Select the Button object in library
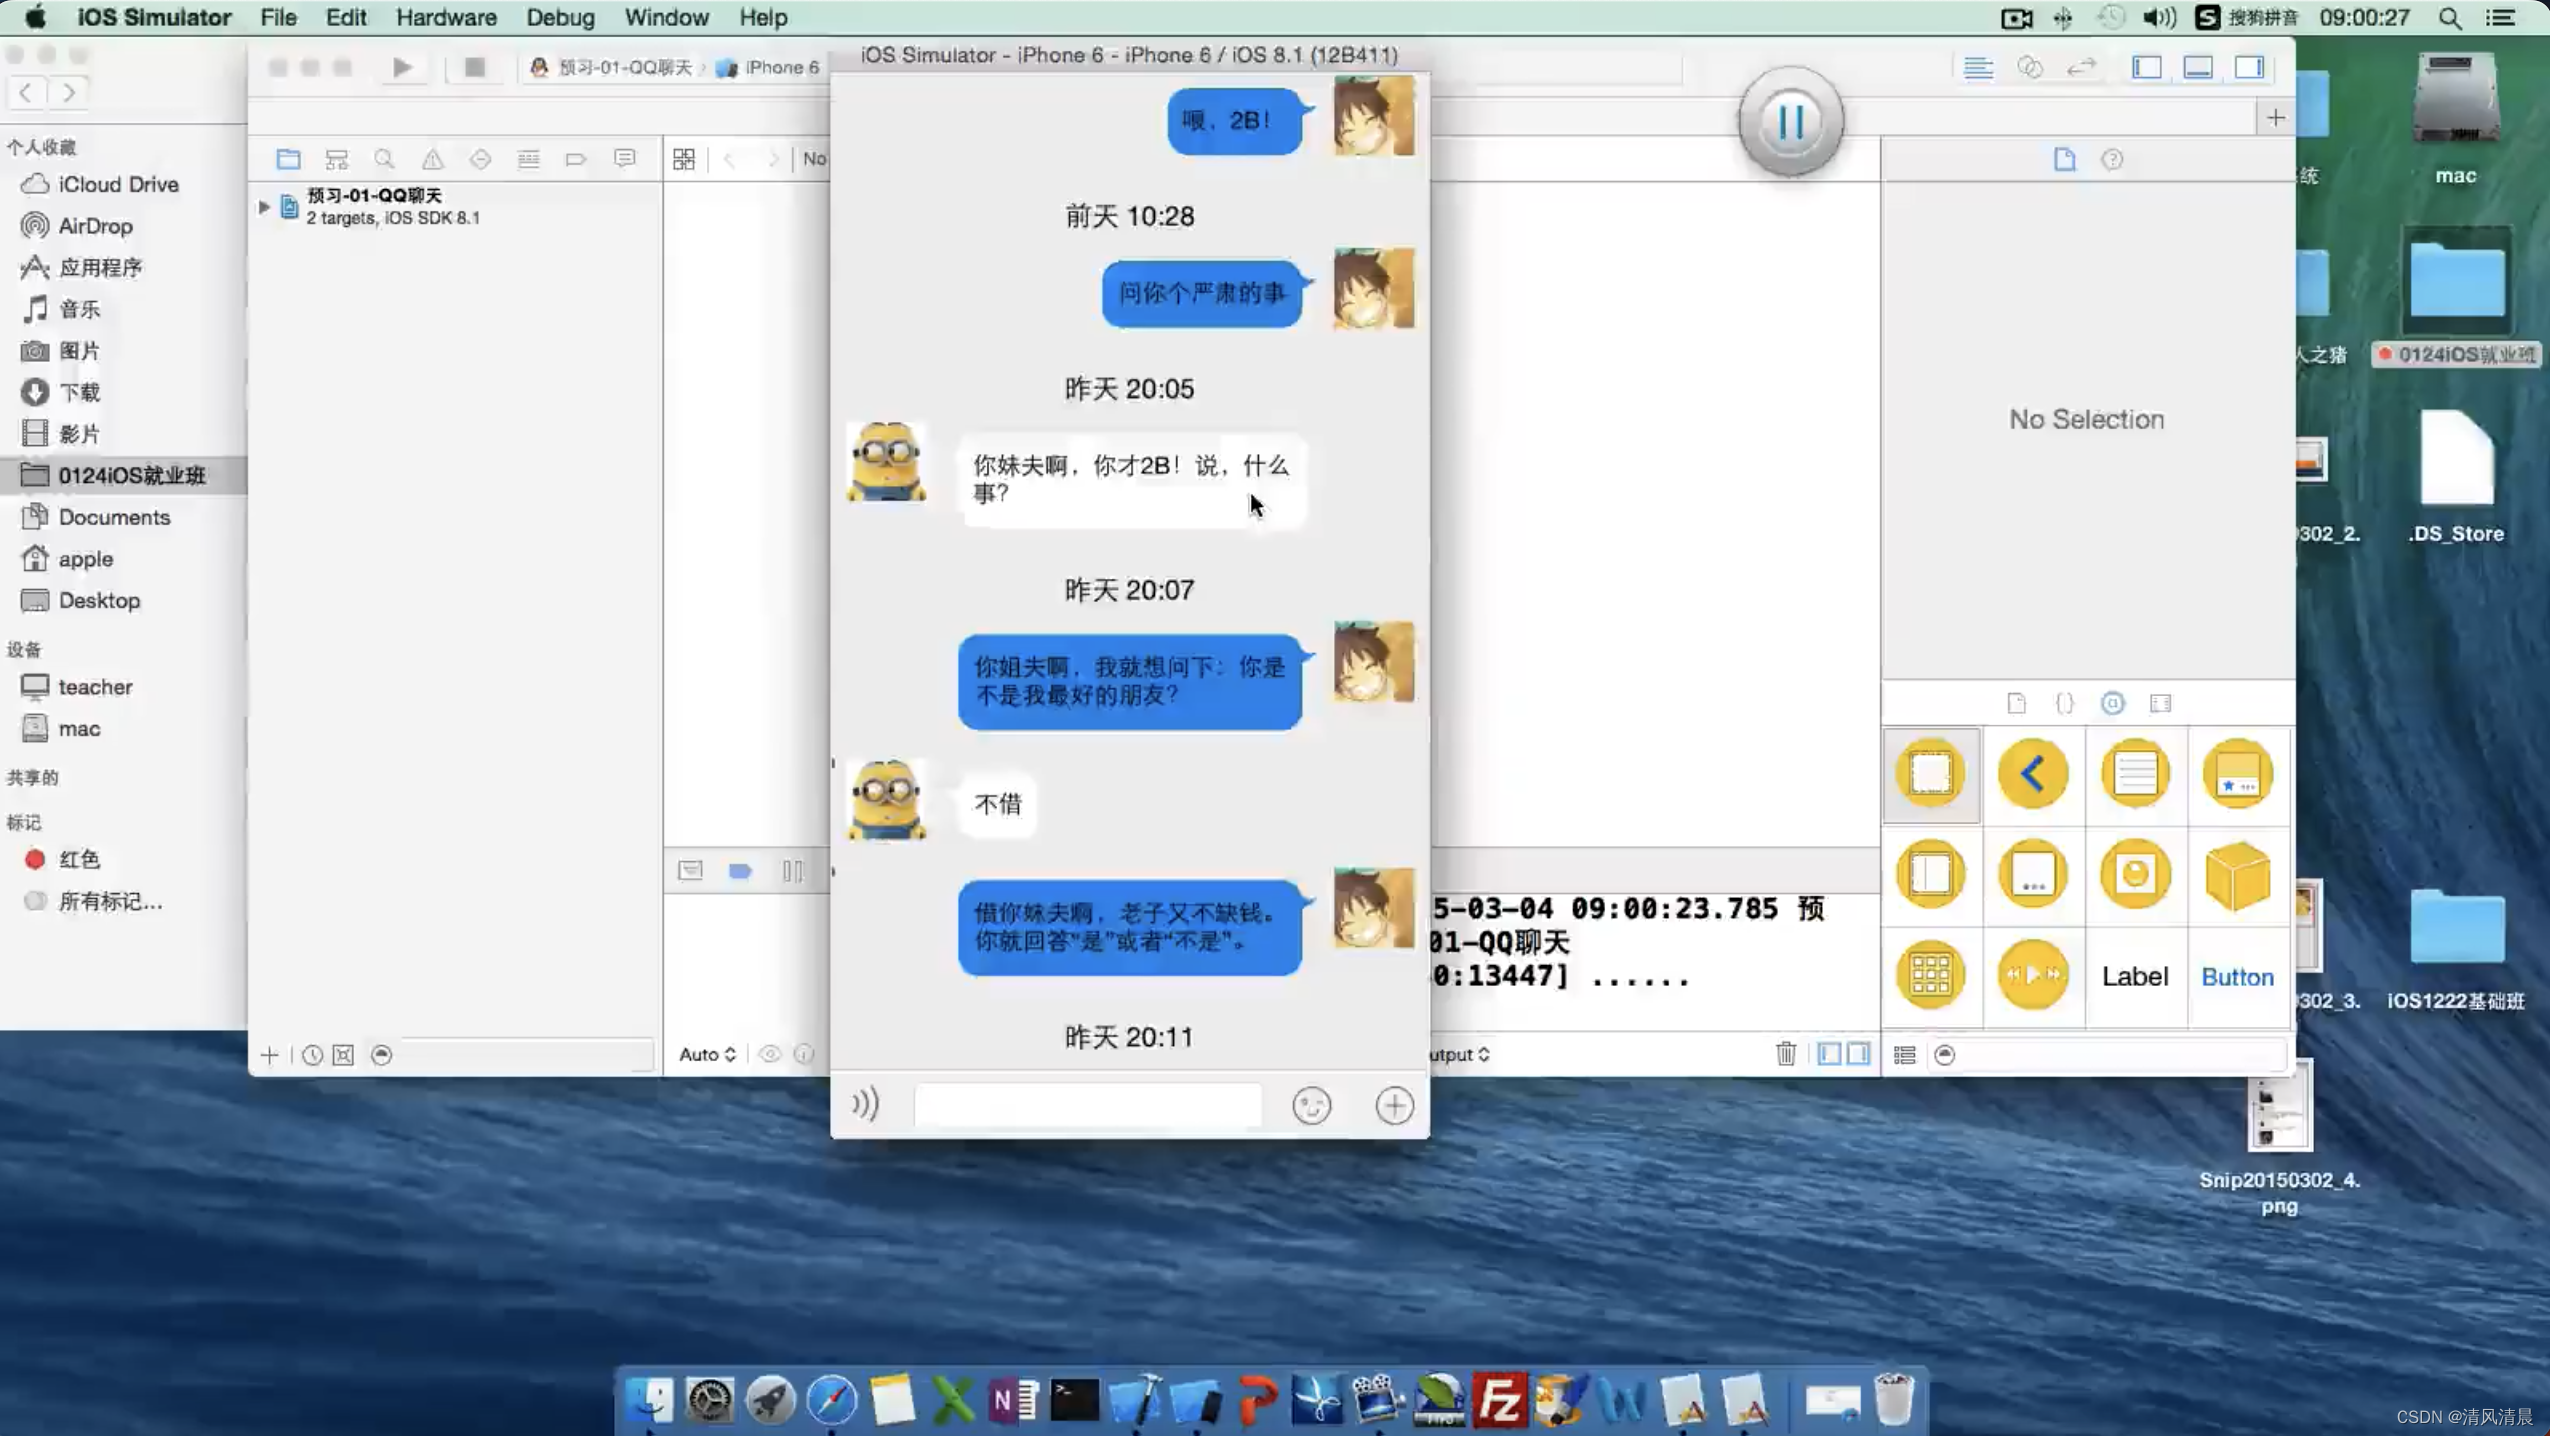This screenshot has width=2550, height=1436. (x=2237, y=976)
